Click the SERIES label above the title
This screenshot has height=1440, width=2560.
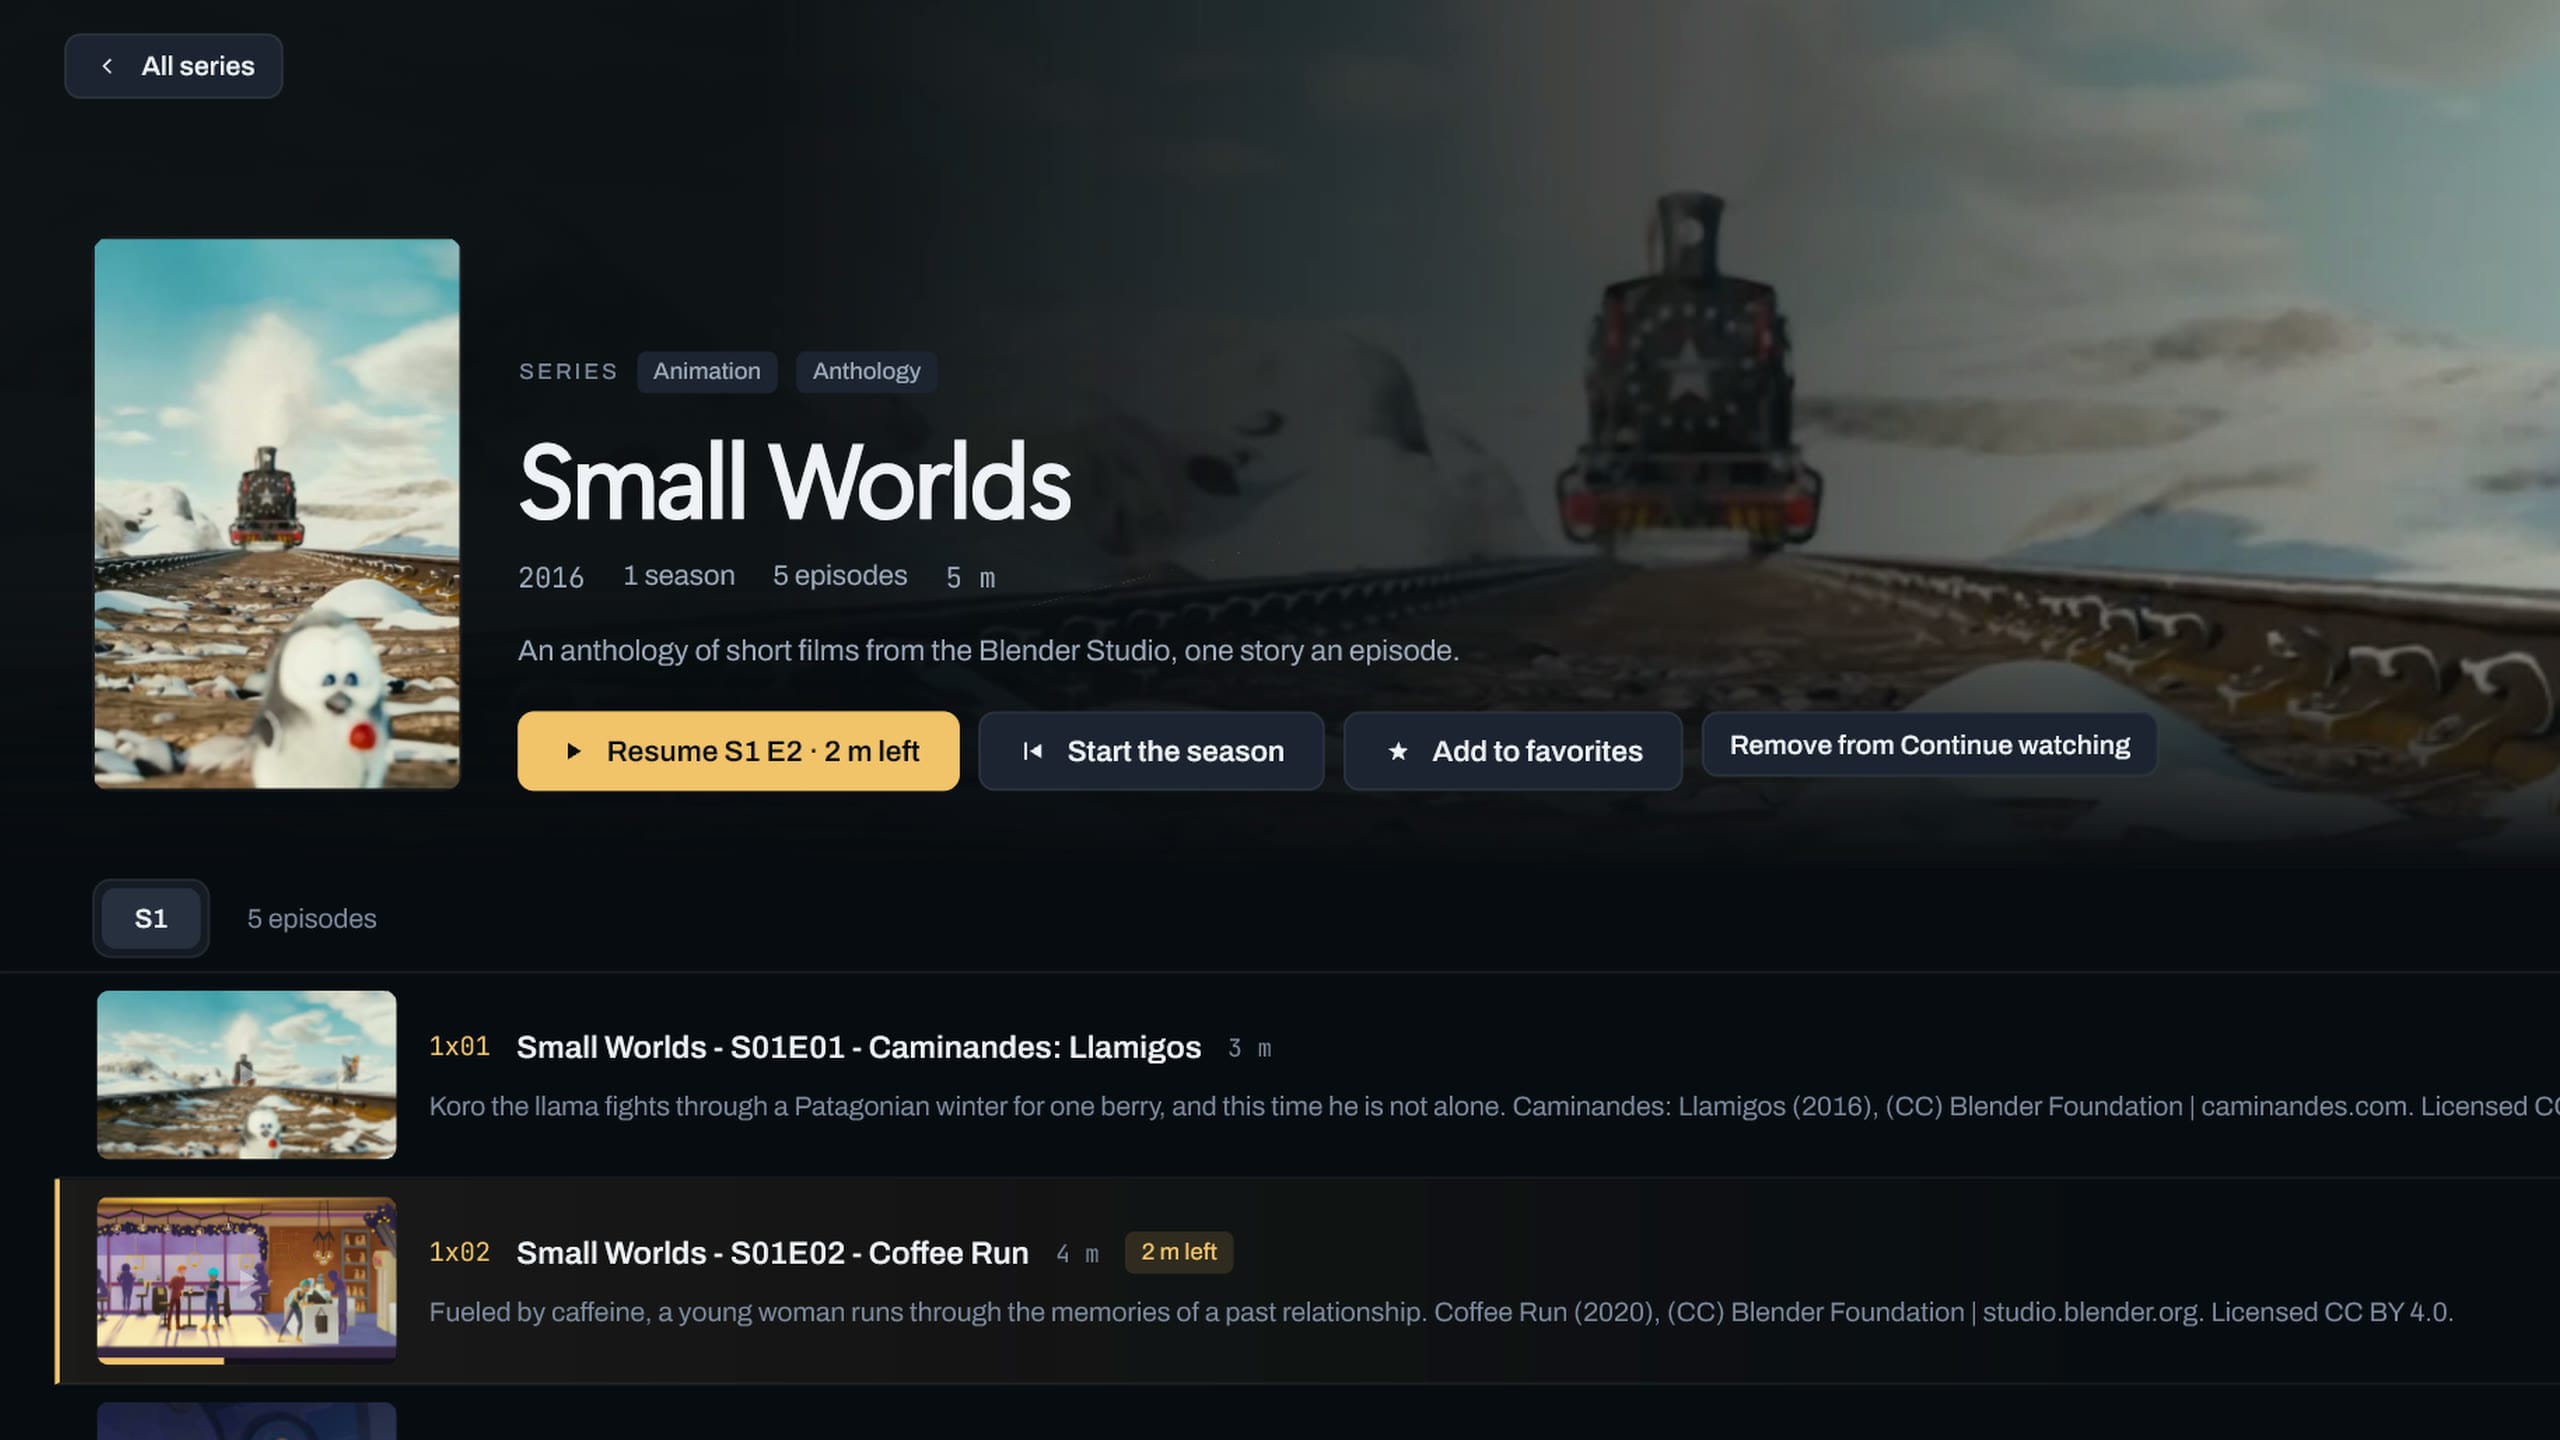coord(568,371)
